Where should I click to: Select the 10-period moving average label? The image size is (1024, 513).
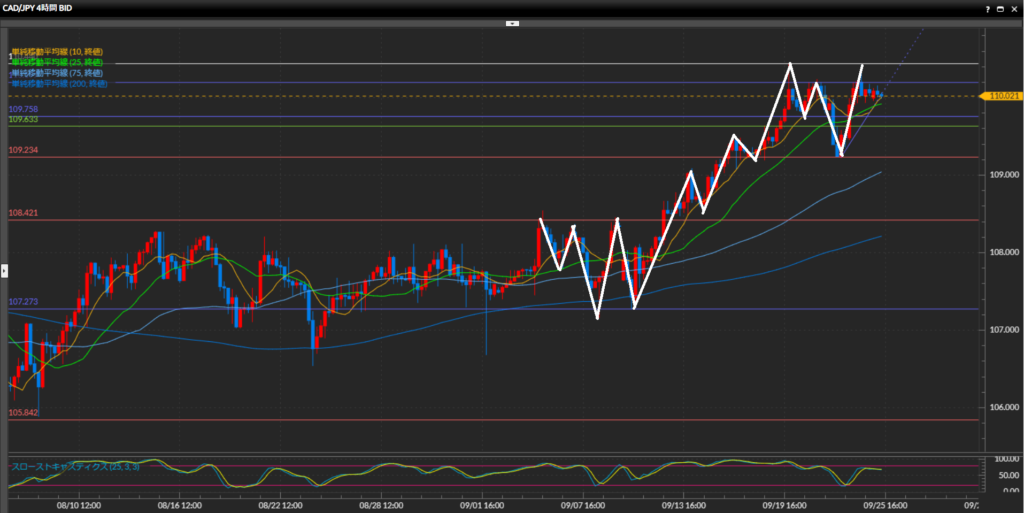click(x=58, y=51)
